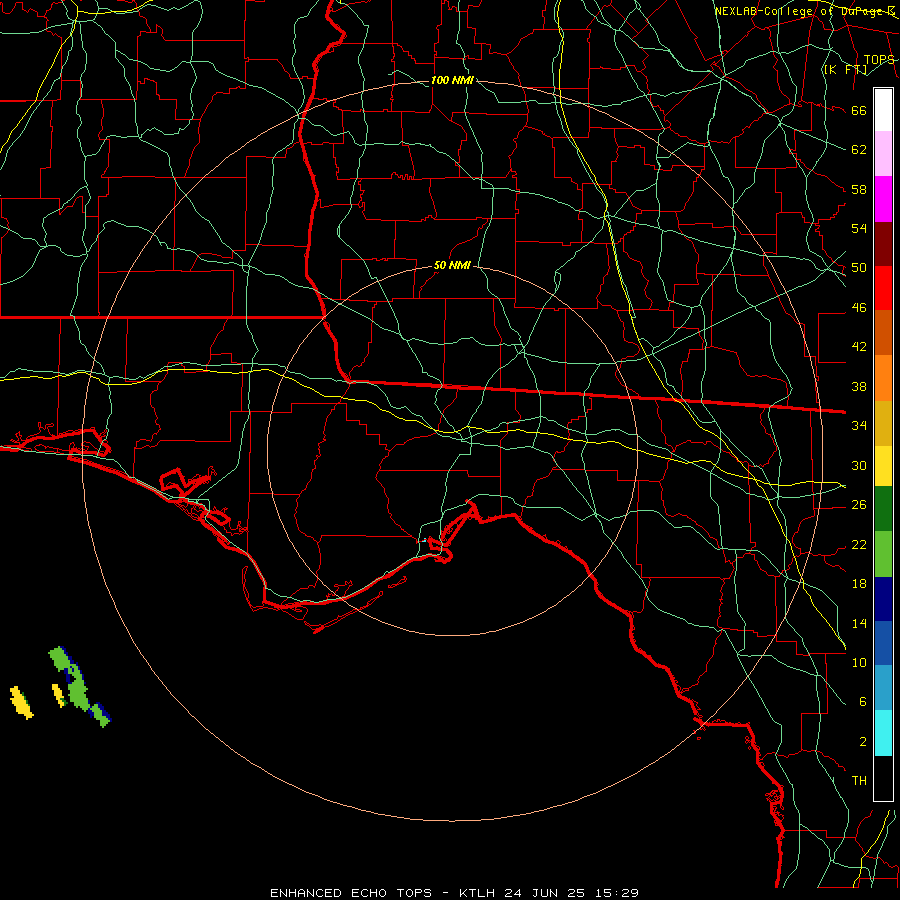
Task: Select the light blue 14 kft swatch
Action: click(x=883, y=687)
